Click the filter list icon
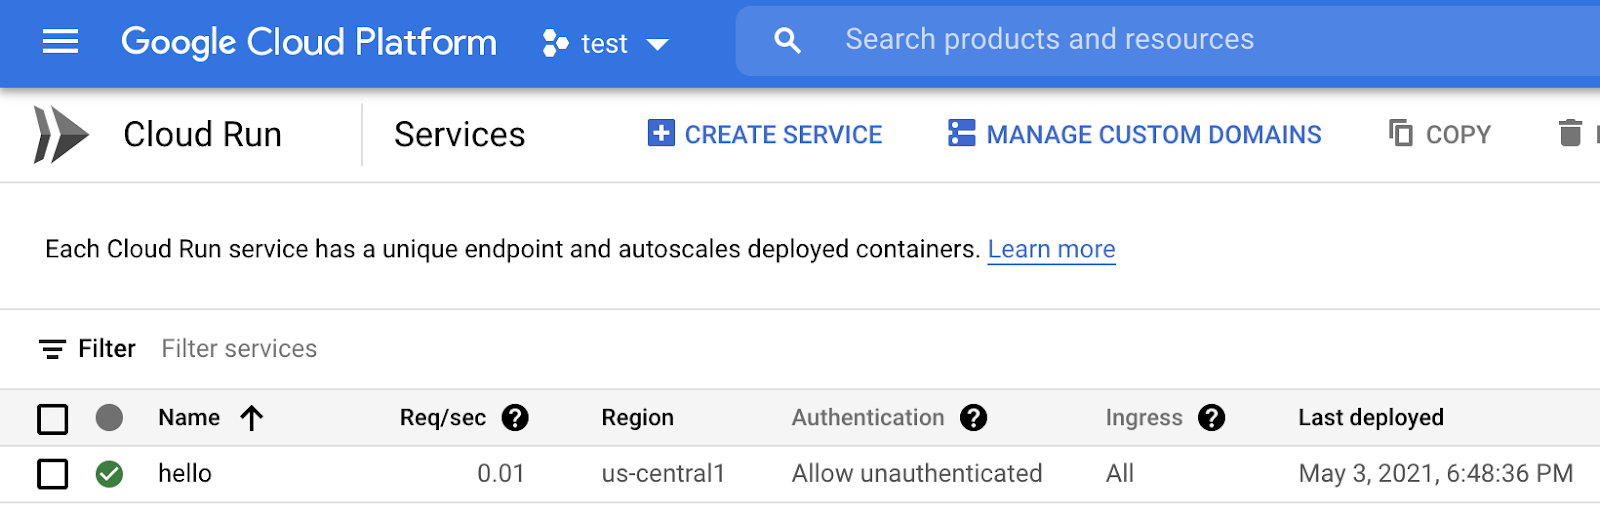This screenshot has width=1600, height=517. point(52,349)
